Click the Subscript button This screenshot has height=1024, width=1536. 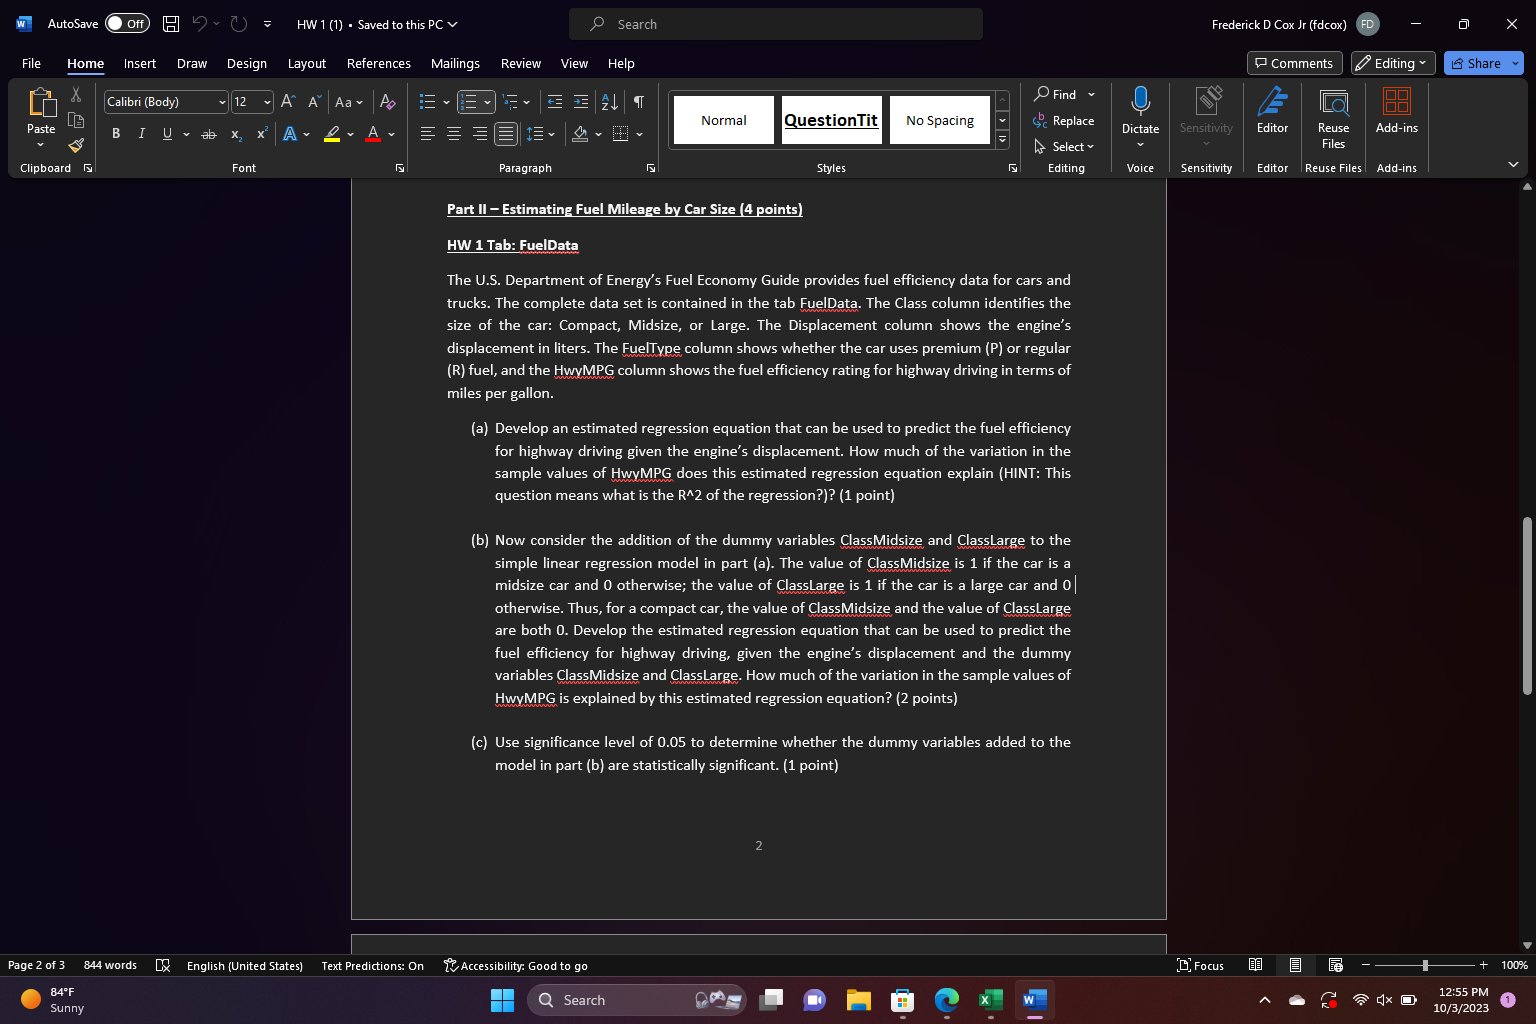236,134
